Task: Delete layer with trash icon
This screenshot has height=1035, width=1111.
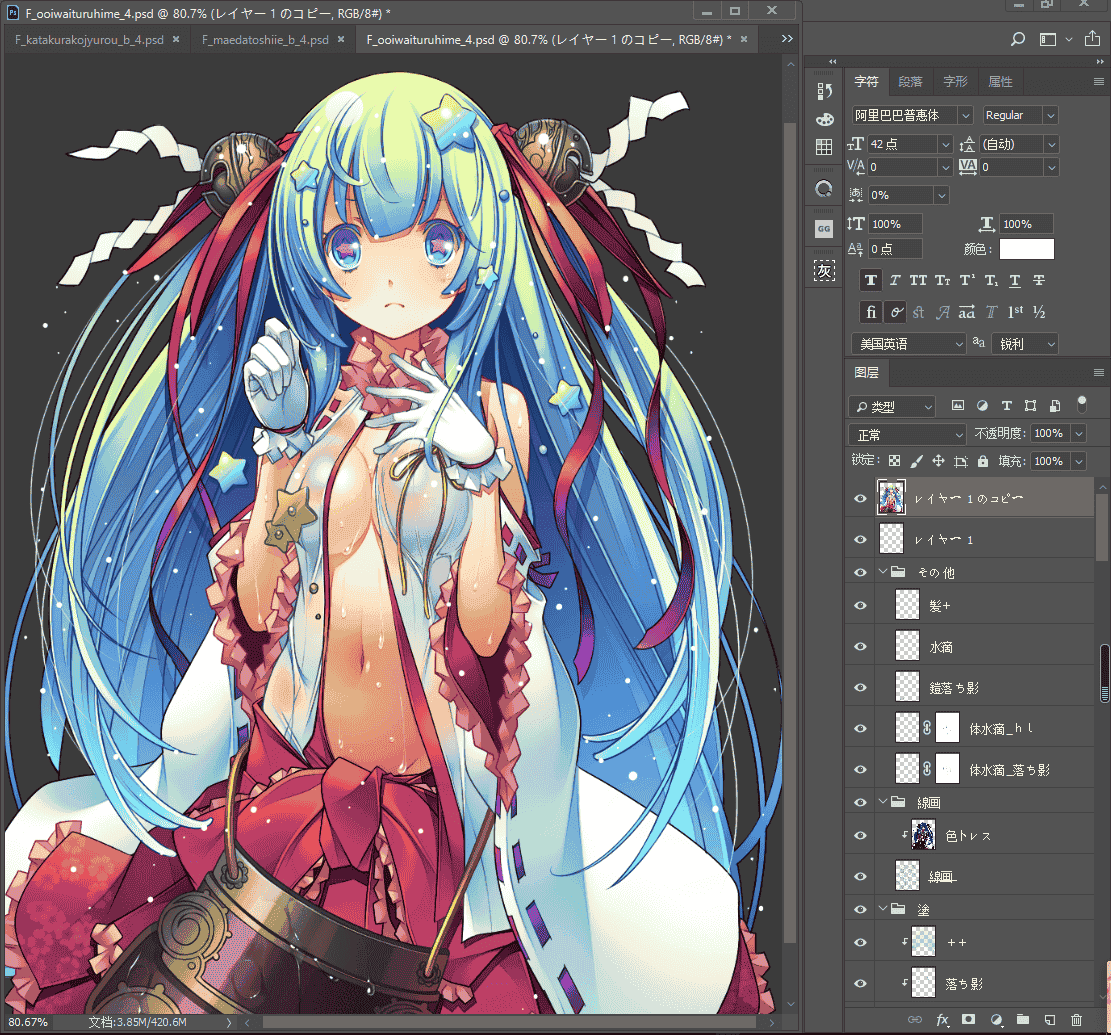Action: pos(1076,1019)
